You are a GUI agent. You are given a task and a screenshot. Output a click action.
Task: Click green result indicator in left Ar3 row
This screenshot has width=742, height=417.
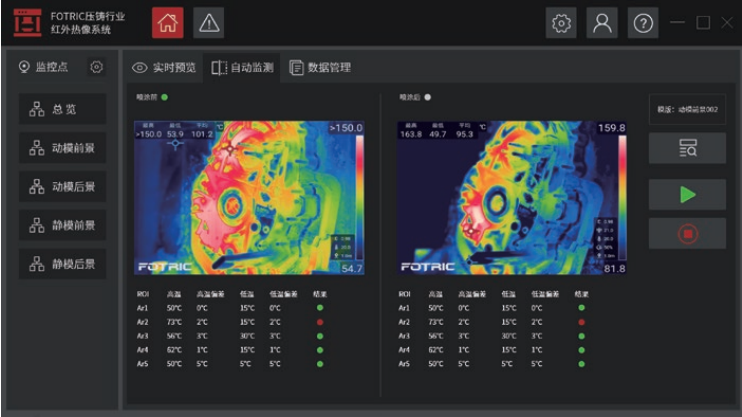[320, 336]
